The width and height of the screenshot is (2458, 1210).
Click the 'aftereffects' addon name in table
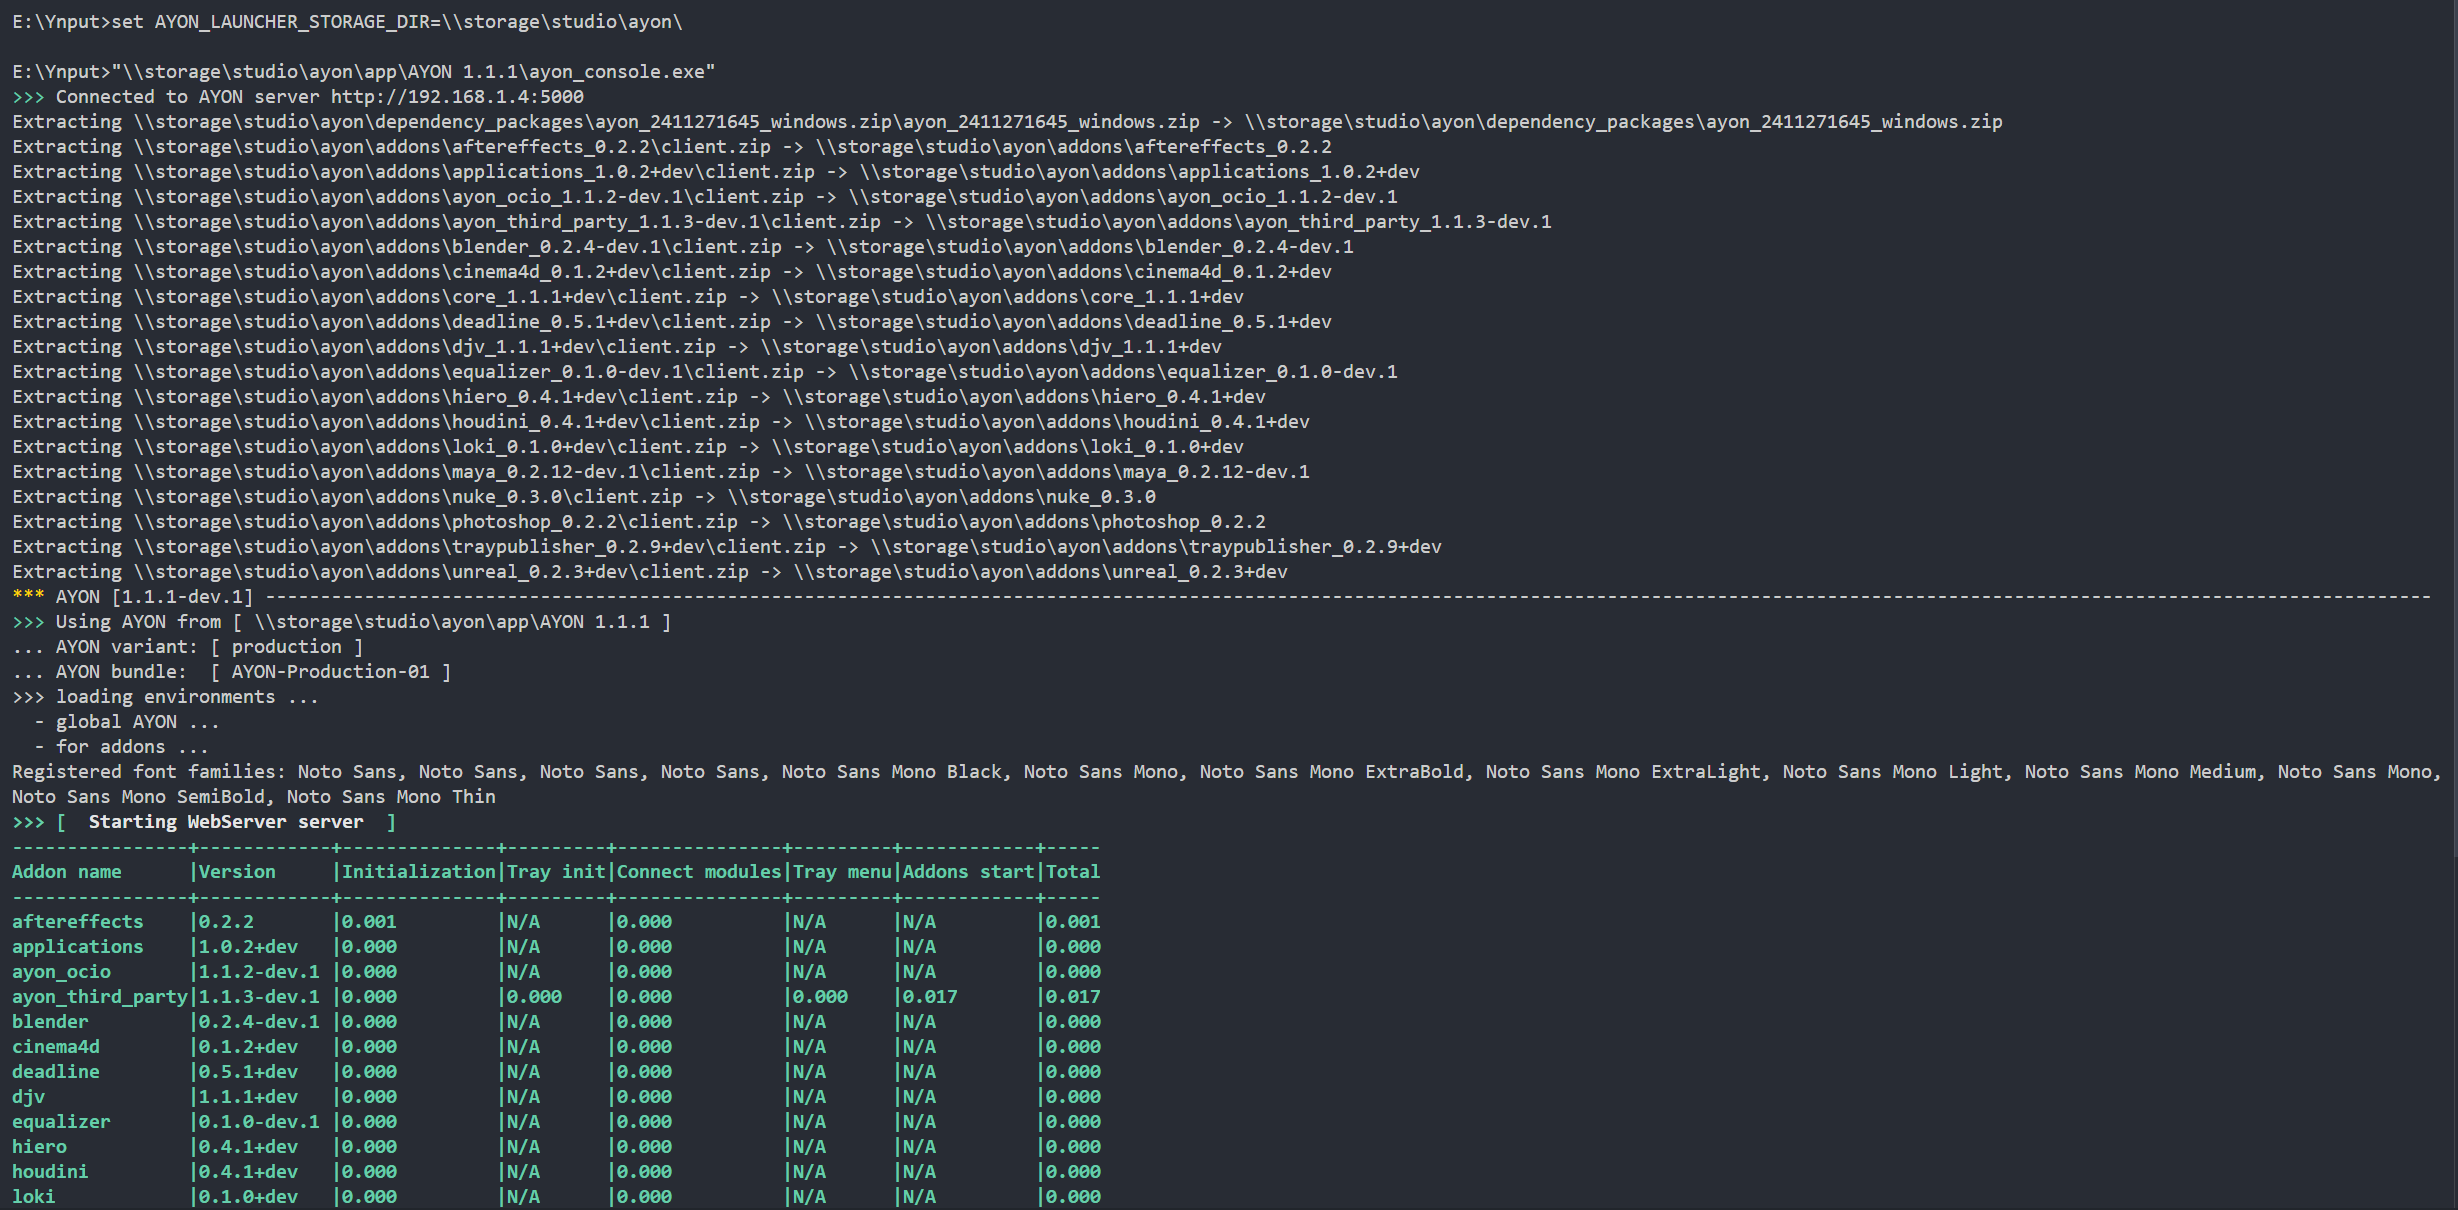(78, 922)
